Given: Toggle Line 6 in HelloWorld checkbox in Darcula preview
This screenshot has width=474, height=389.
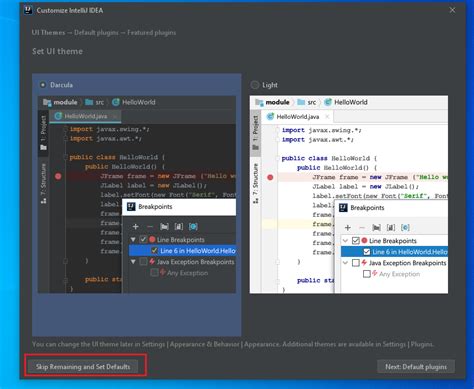Looking at the screenshot, I should 154,251.
